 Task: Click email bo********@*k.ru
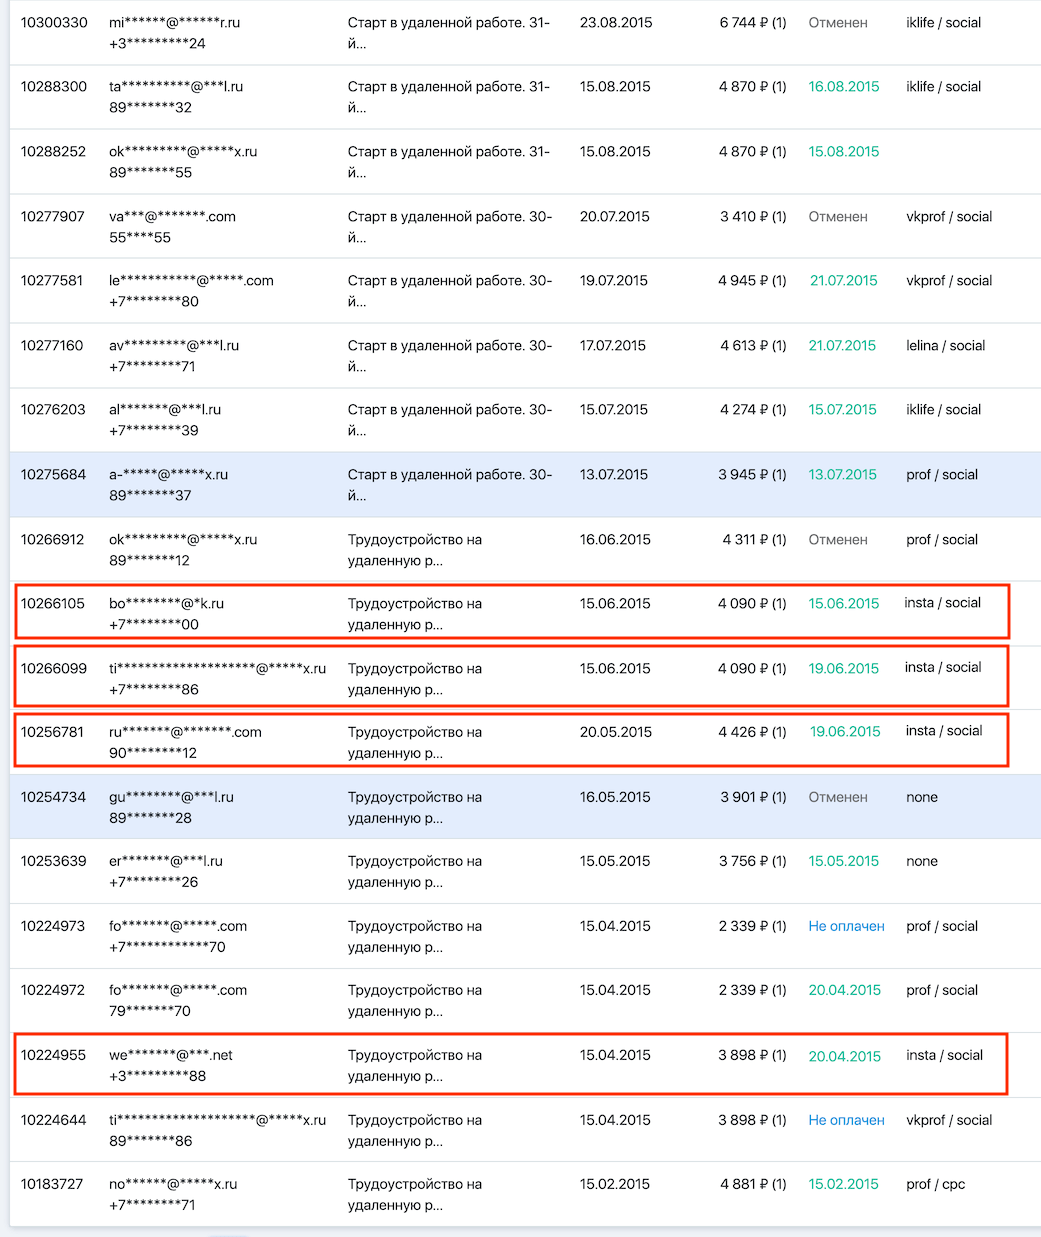point(167,603)
